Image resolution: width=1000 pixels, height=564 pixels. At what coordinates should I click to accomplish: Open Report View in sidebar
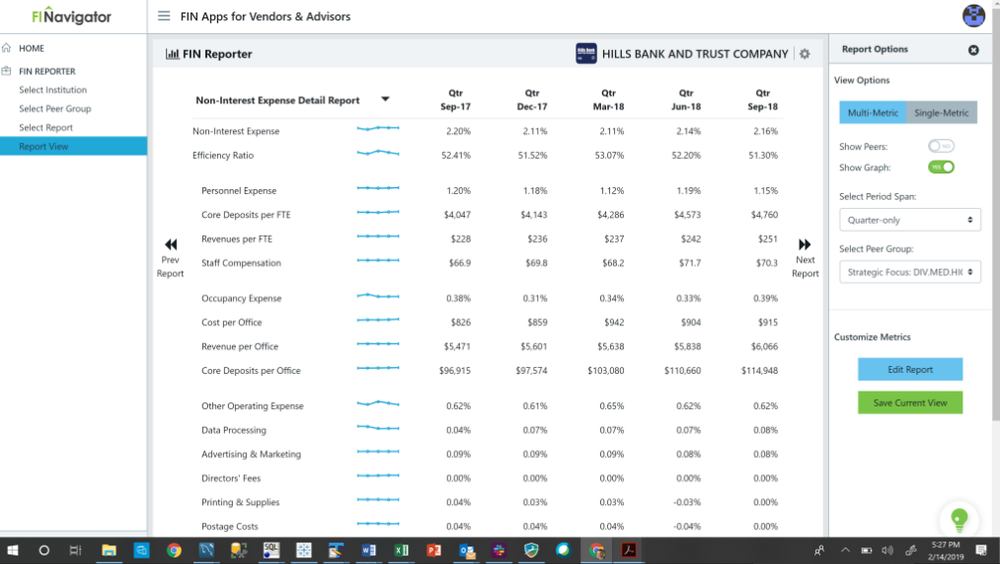(x=73, y=146)
